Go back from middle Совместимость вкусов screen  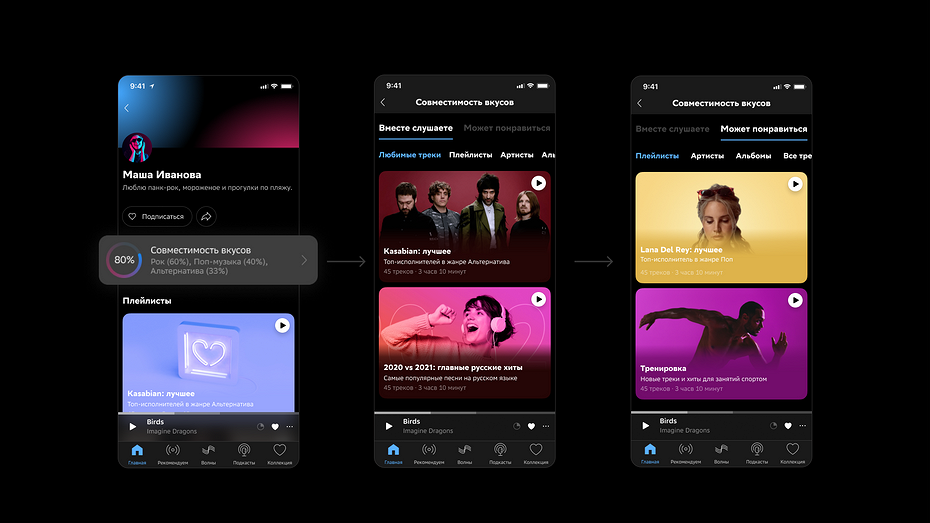[383, 103]
